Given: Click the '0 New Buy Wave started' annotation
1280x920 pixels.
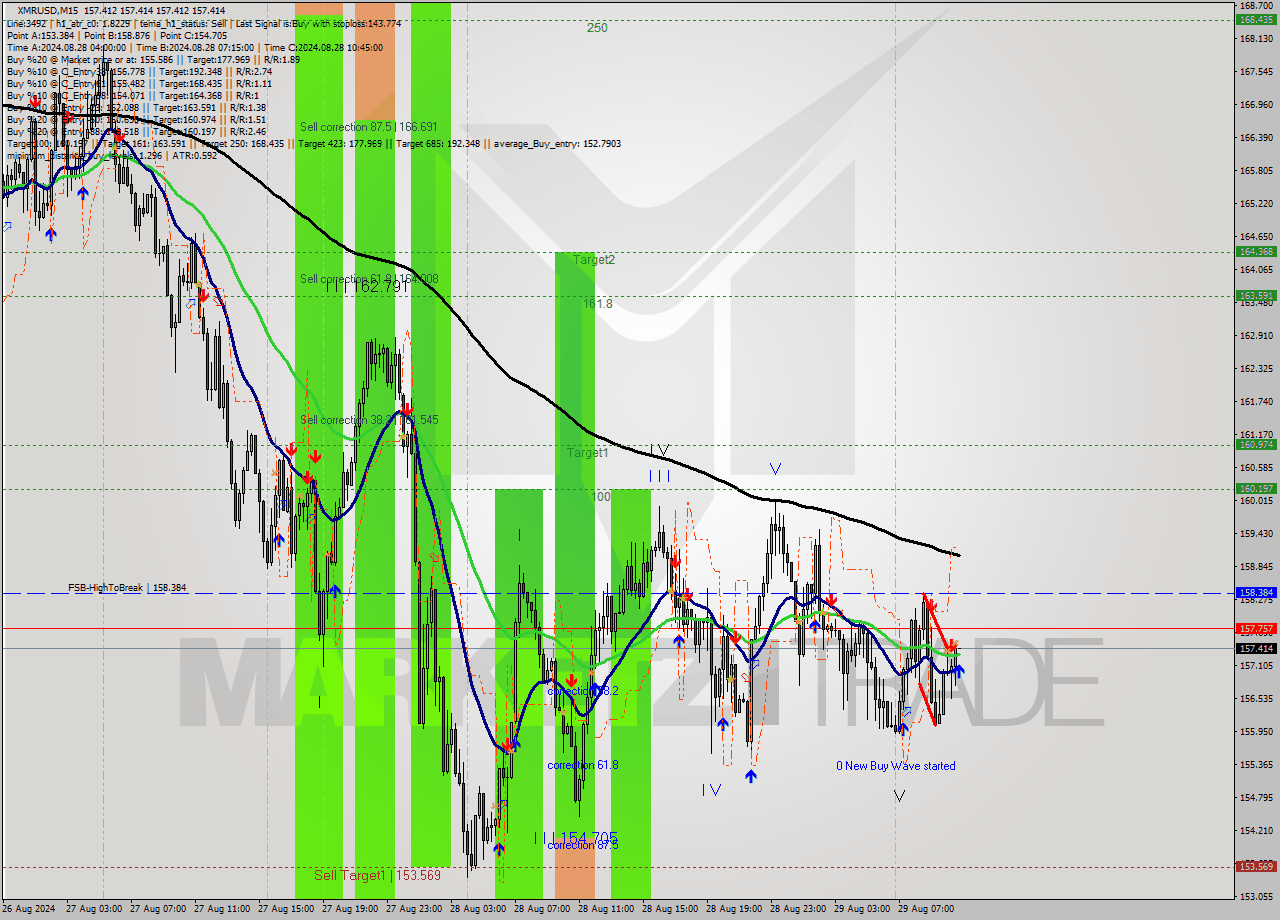Looking at the screenshot, I should 896,766.
